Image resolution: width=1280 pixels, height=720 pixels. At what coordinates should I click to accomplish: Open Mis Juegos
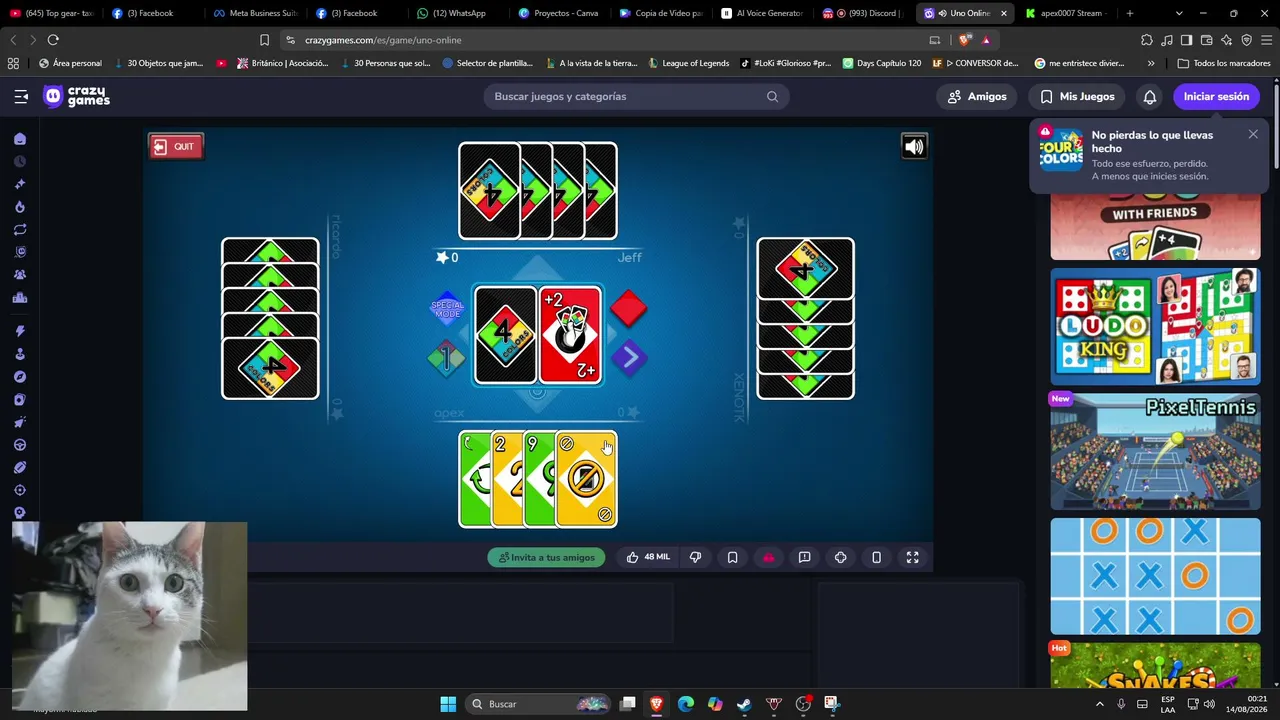[1077, 96]
